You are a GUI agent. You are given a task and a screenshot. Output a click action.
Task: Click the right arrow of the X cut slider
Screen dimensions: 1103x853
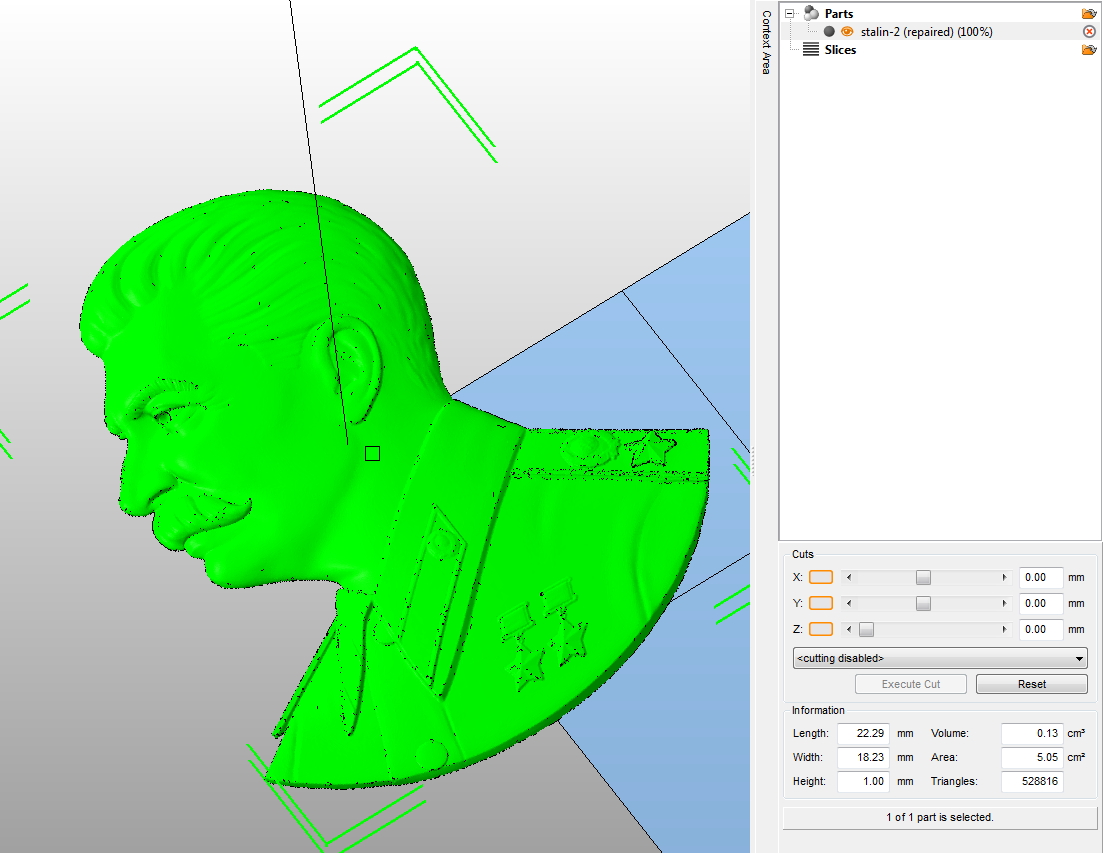[1005, 577]
